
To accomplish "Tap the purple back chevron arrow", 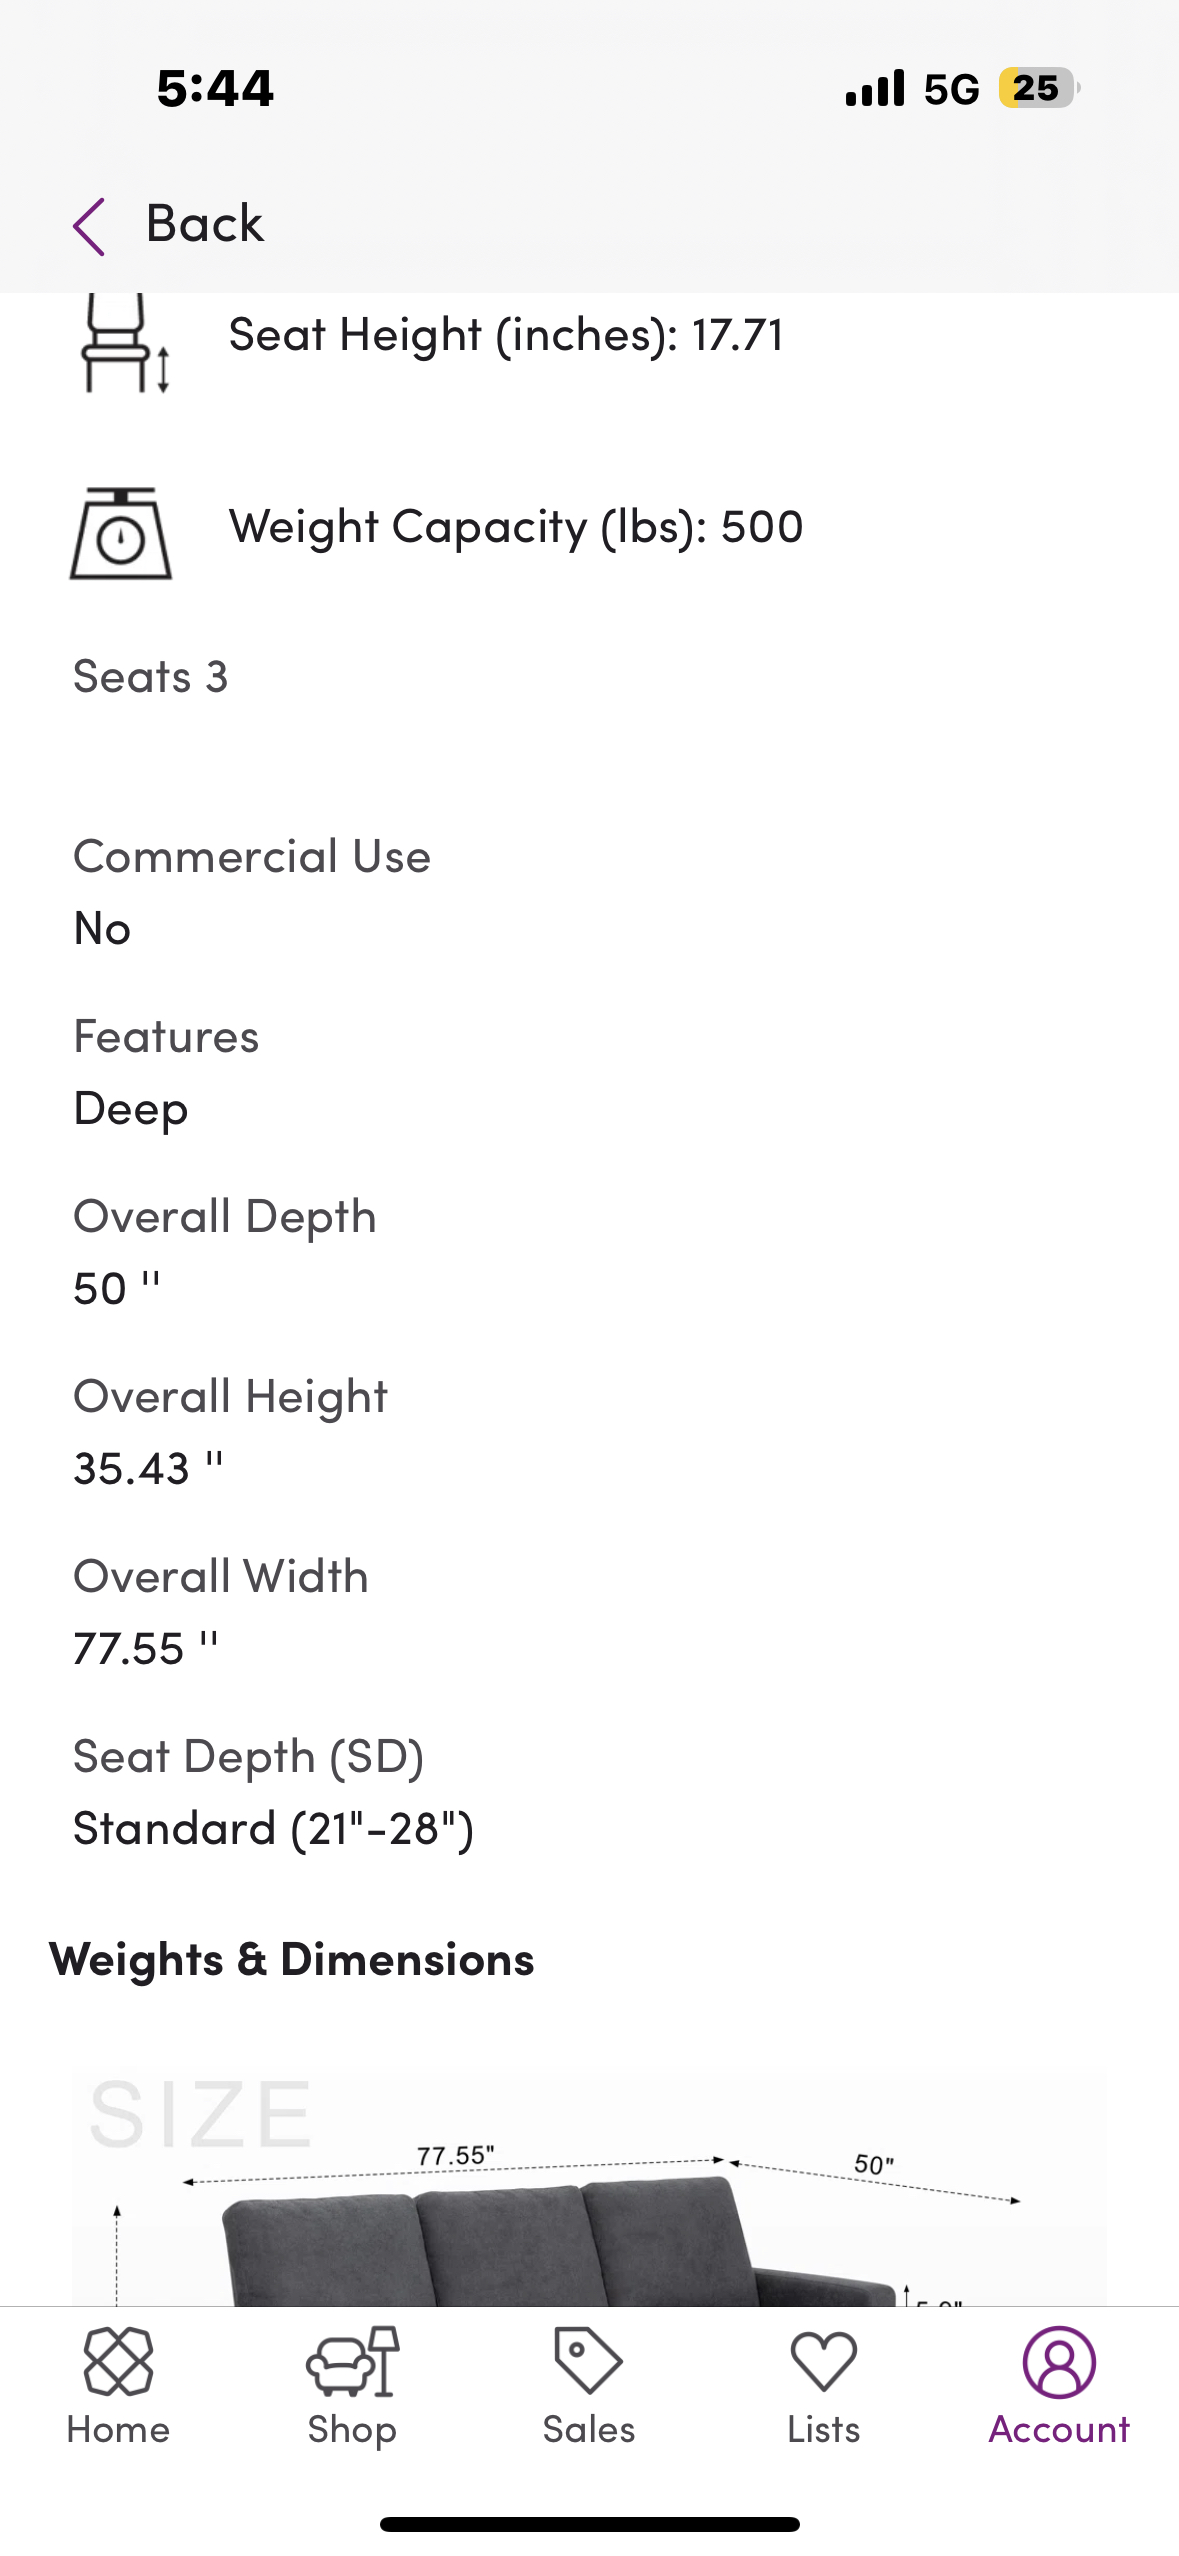I will (x=90, y=226).
